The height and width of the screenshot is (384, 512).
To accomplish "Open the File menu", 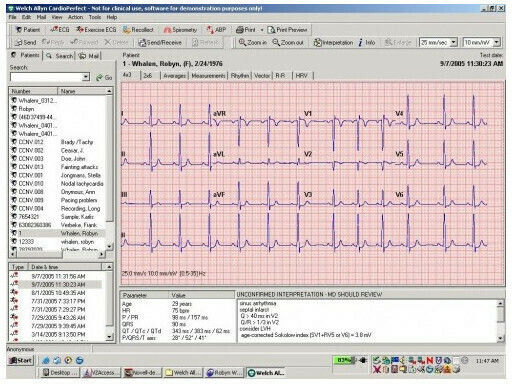I will (13, 17).
